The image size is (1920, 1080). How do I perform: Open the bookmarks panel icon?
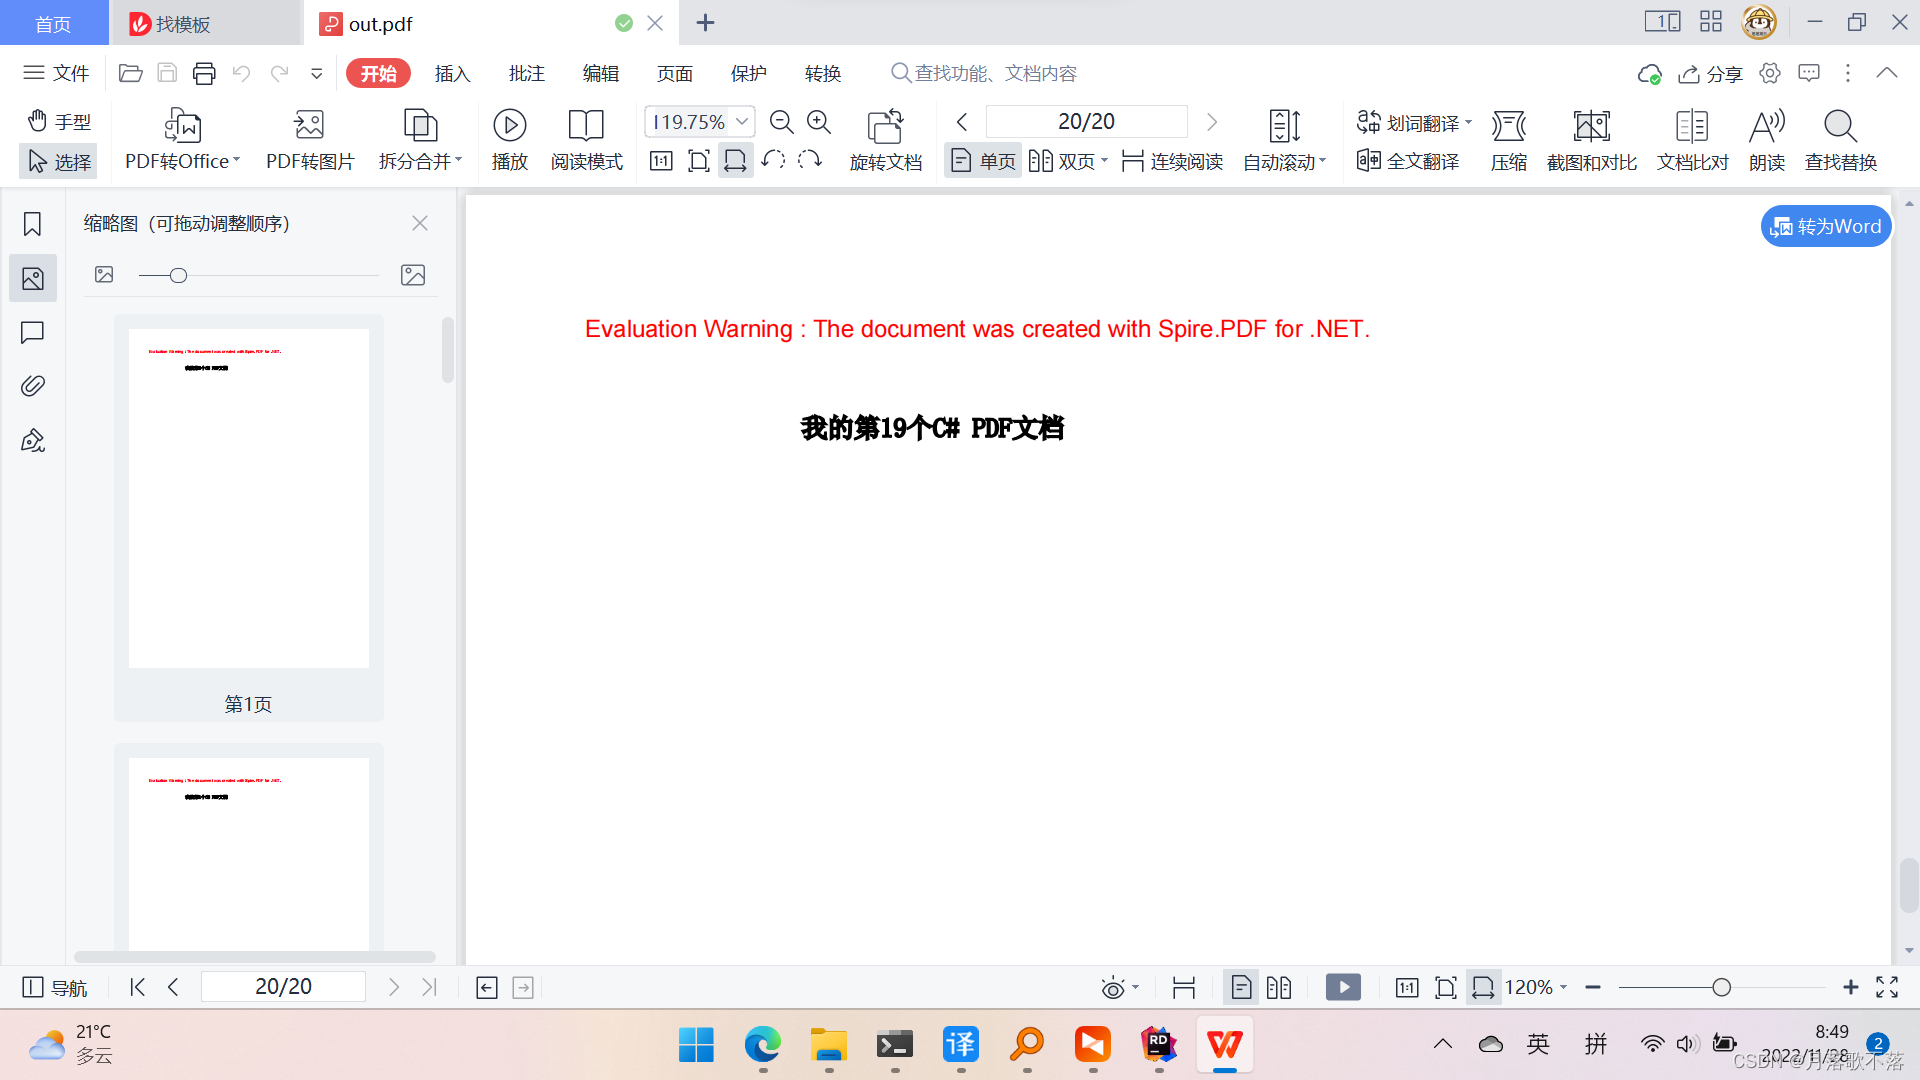click(33, 224)
